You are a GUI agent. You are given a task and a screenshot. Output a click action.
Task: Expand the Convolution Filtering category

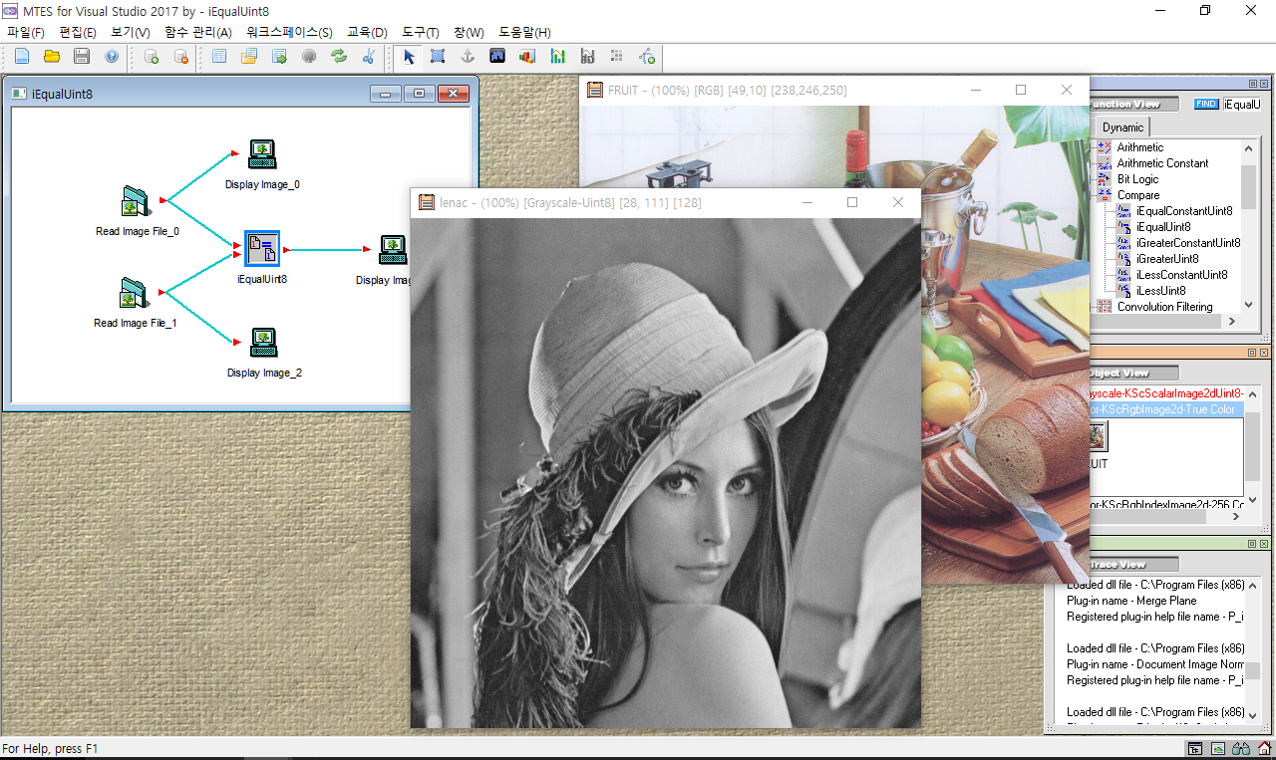point(1164,307)
